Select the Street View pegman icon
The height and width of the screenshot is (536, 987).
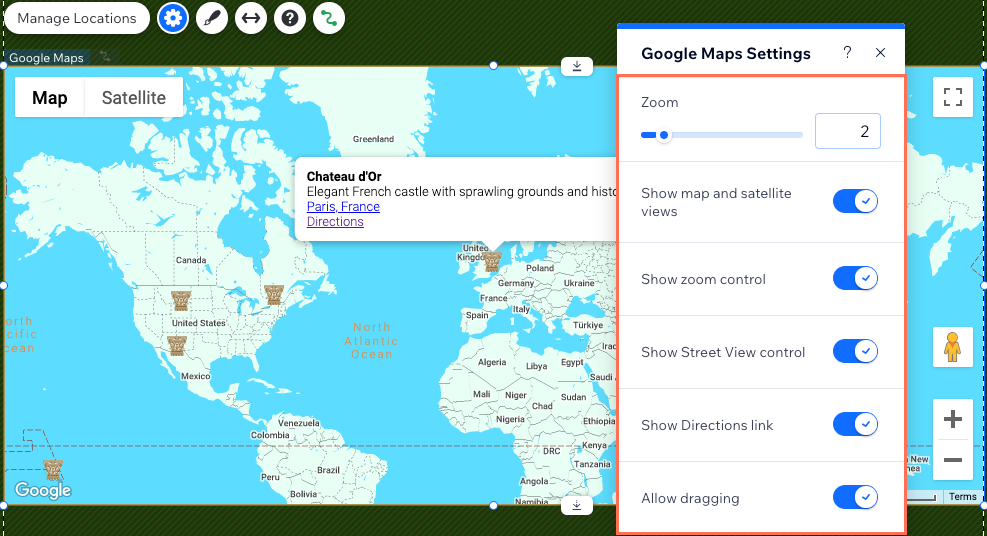pyautogui.click(x=952, y=347)
